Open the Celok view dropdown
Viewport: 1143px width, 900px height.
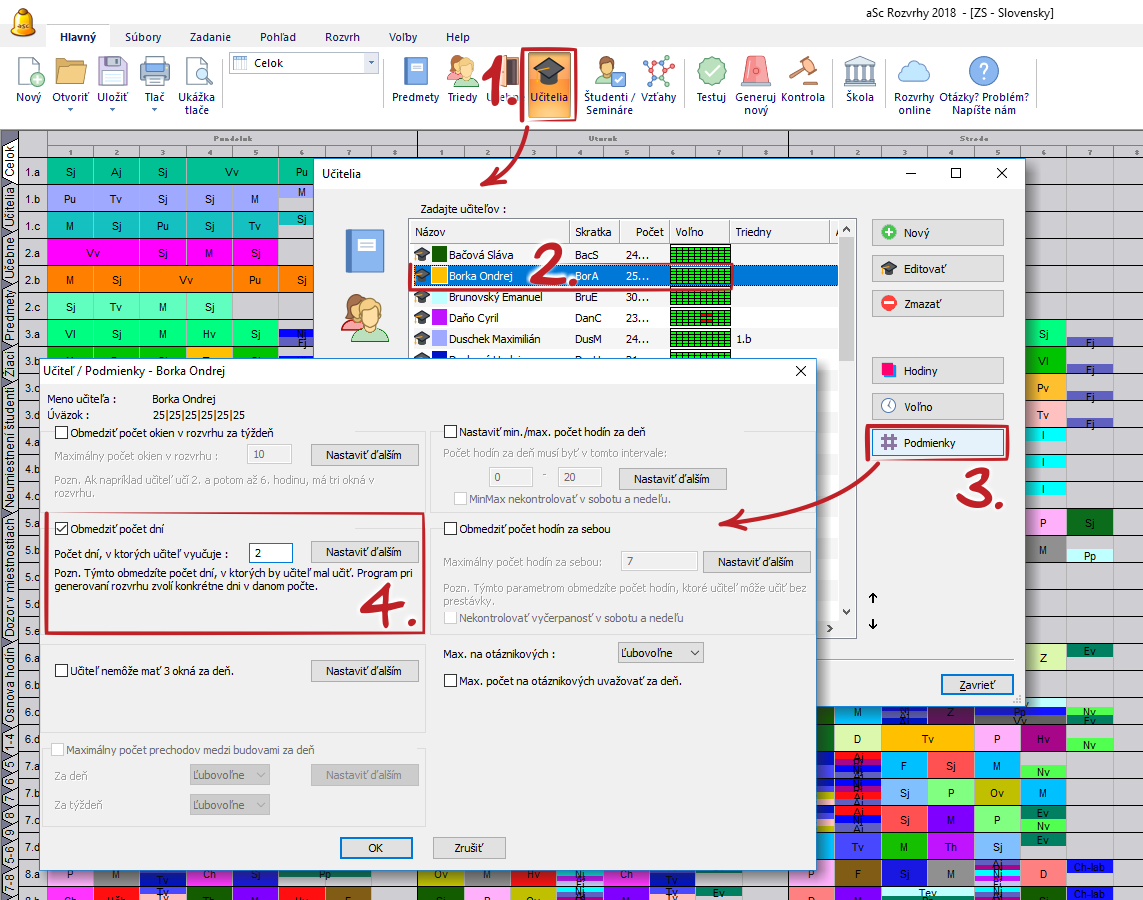pyautogui.click(x=372, y=63)
